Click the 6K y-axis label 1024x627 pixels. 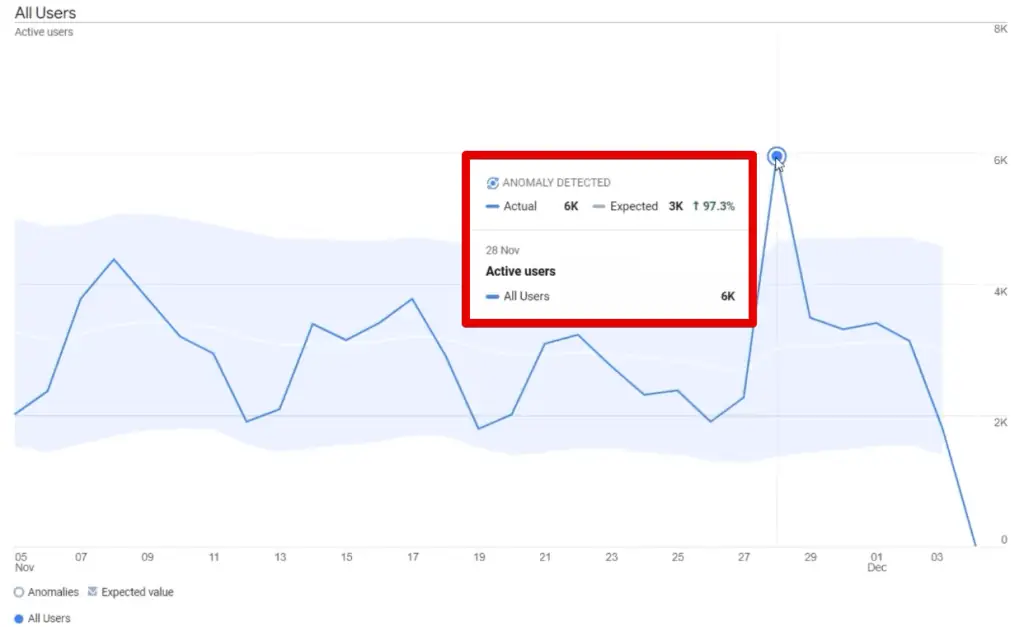tap(999, 161)
